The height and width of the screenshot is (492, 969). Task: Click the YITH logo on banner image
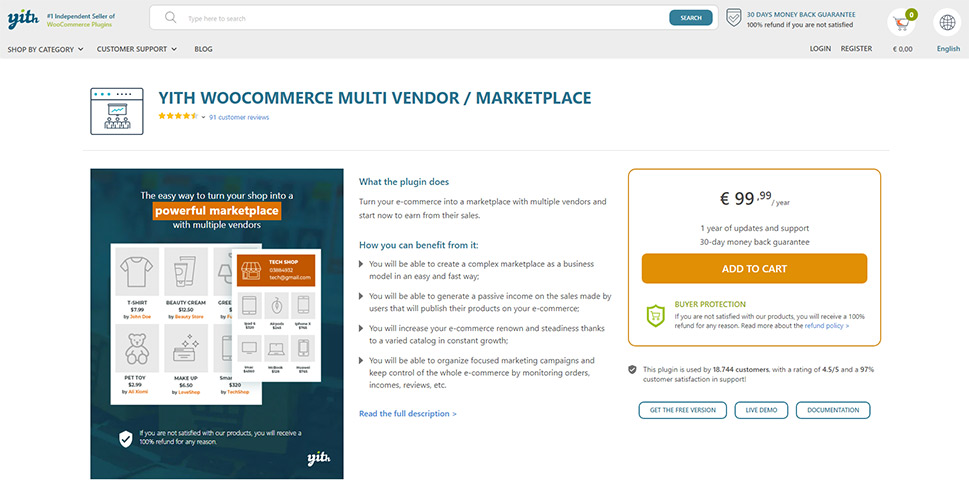click(319, 458)
